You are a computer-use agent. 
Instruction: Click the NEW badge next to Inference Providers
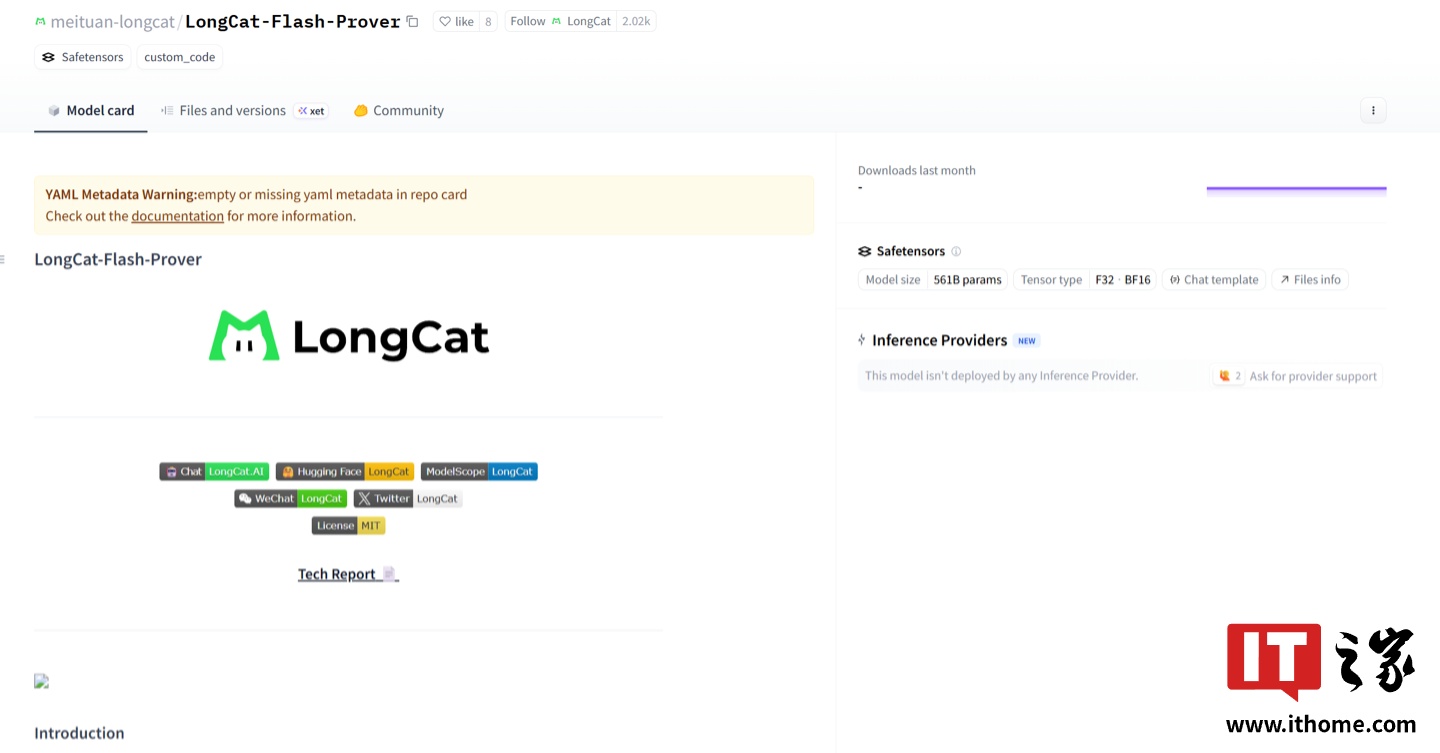click(1026, 340)
